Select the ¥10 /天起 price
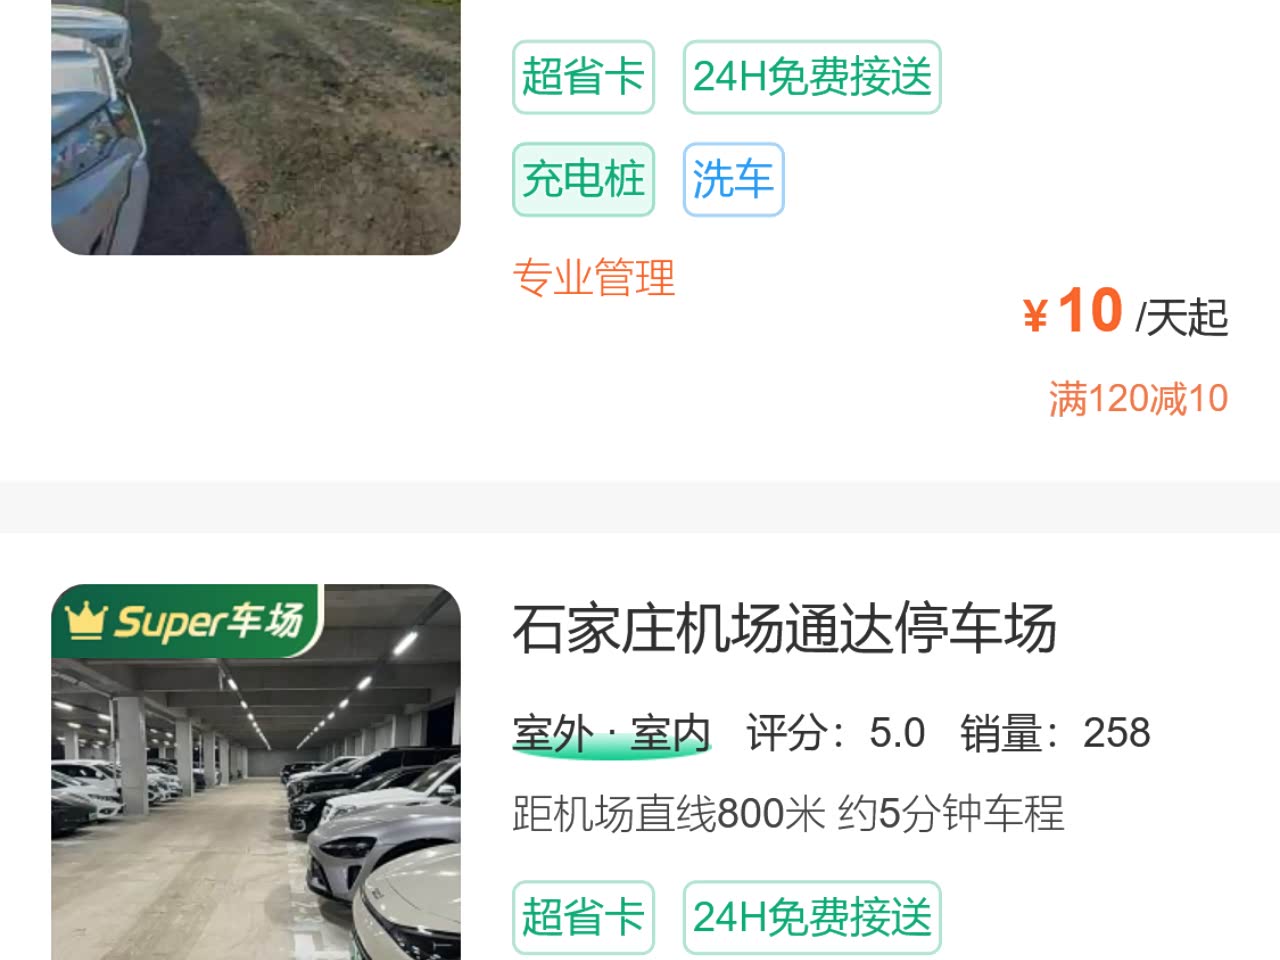This screenshot has width=1280, height=960. pos(1125,312)
